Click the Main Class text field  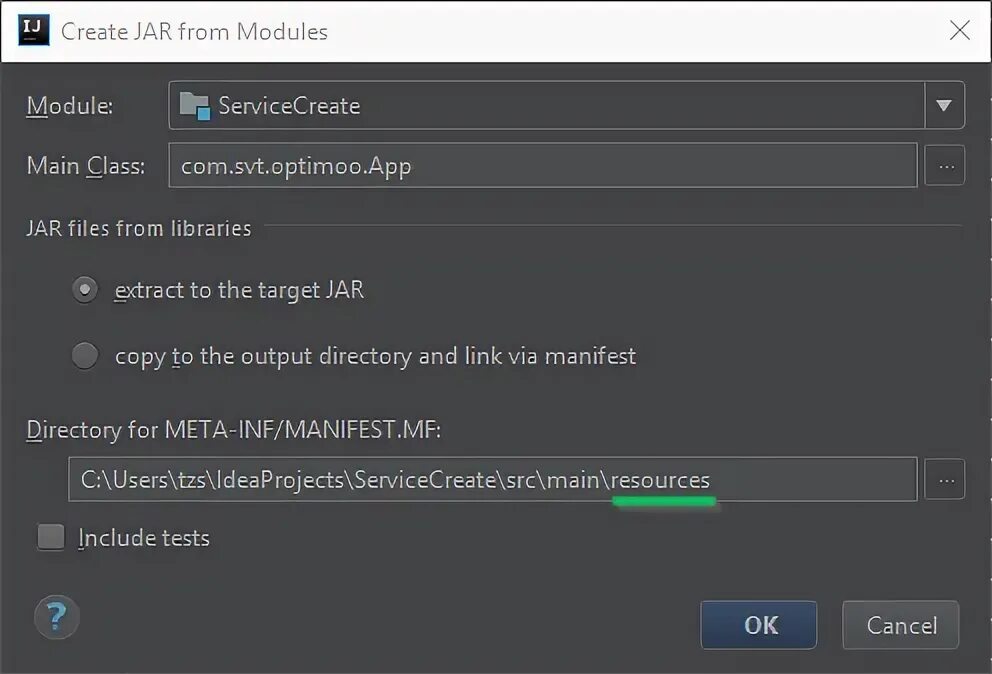tap(542, 166)
